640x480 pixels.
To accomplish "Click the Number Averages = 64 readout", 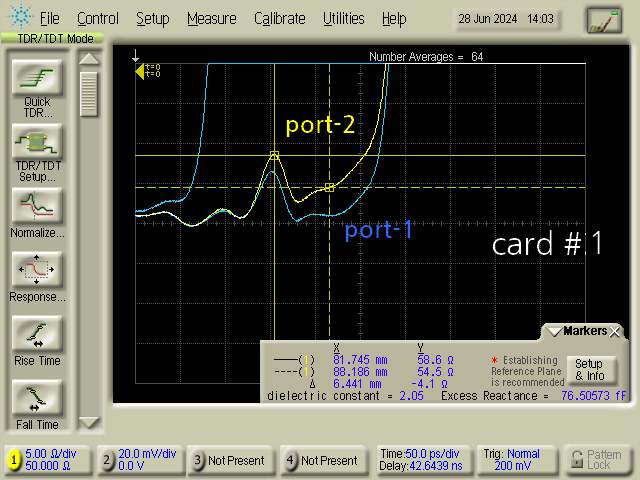I will [426, 57].
